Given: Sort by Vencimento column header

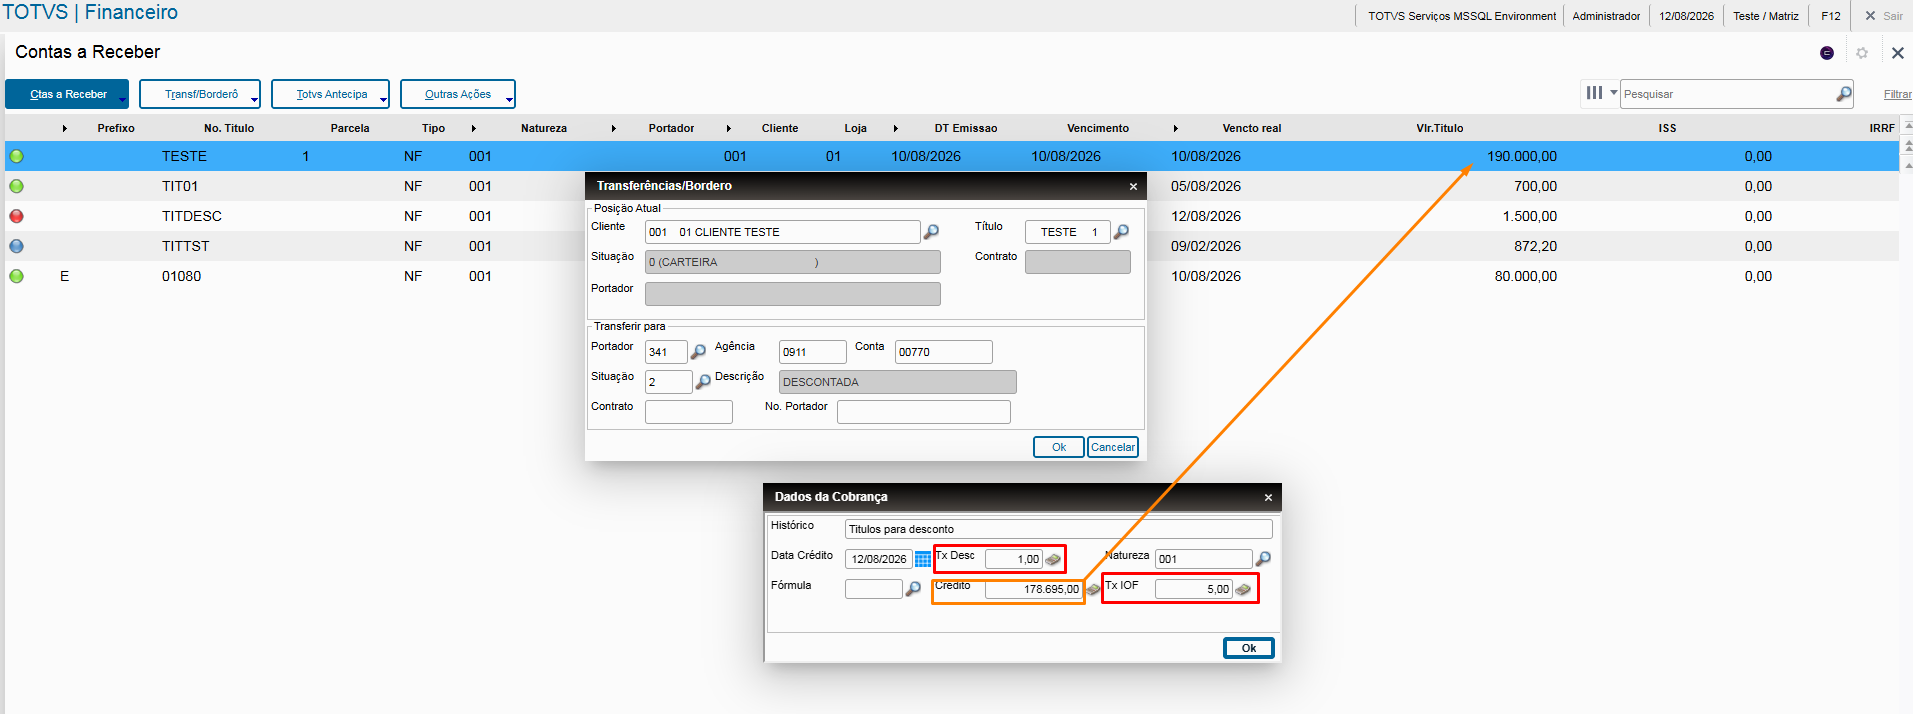Looking at the screenshot, I should pyautogui.click(x=1098, y=128).
